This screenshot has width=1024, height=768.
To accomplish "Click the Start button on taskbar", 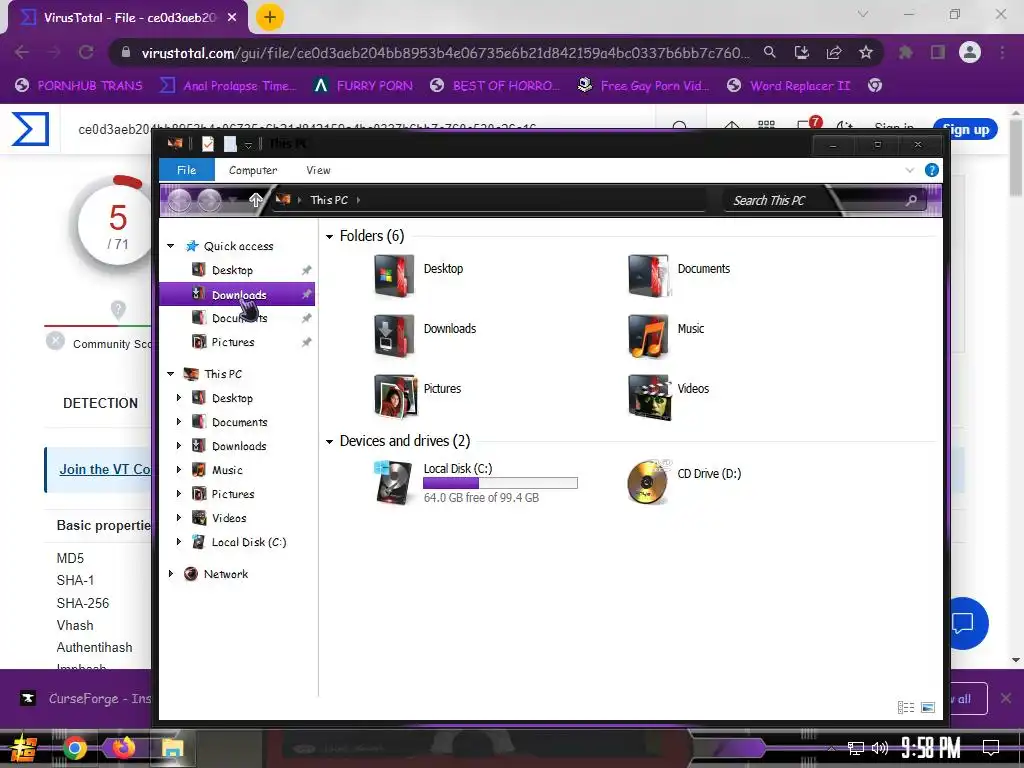I will [24, 748].
